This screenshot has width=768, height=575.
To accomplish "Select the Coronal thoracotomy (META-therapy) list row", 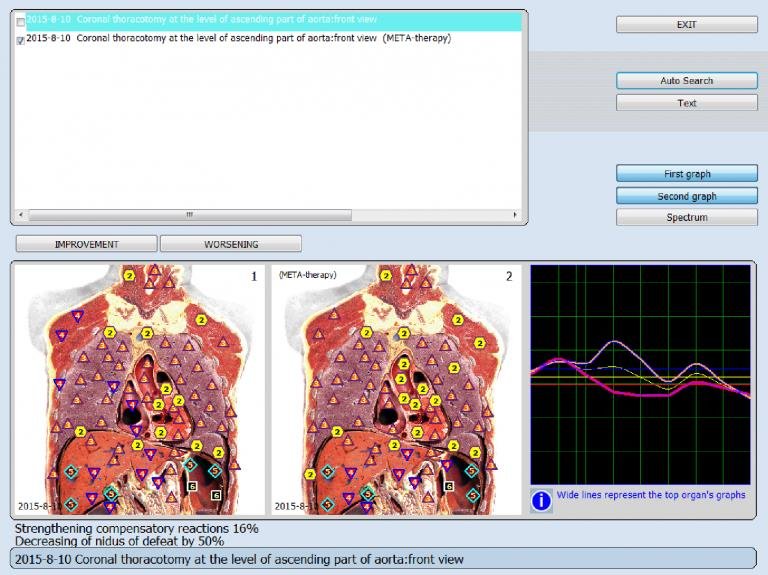I will point(240,39).
